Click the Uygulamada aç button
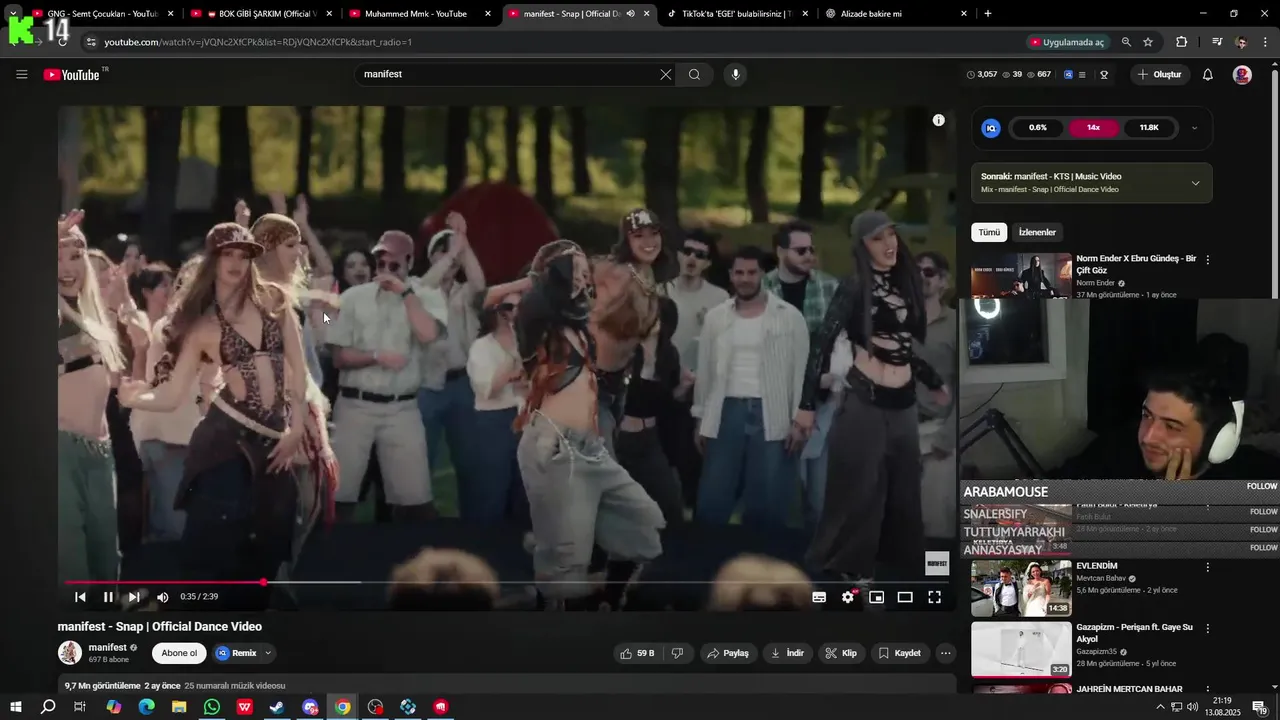This screenshot has width=1280, height=720. point(1067,42)
